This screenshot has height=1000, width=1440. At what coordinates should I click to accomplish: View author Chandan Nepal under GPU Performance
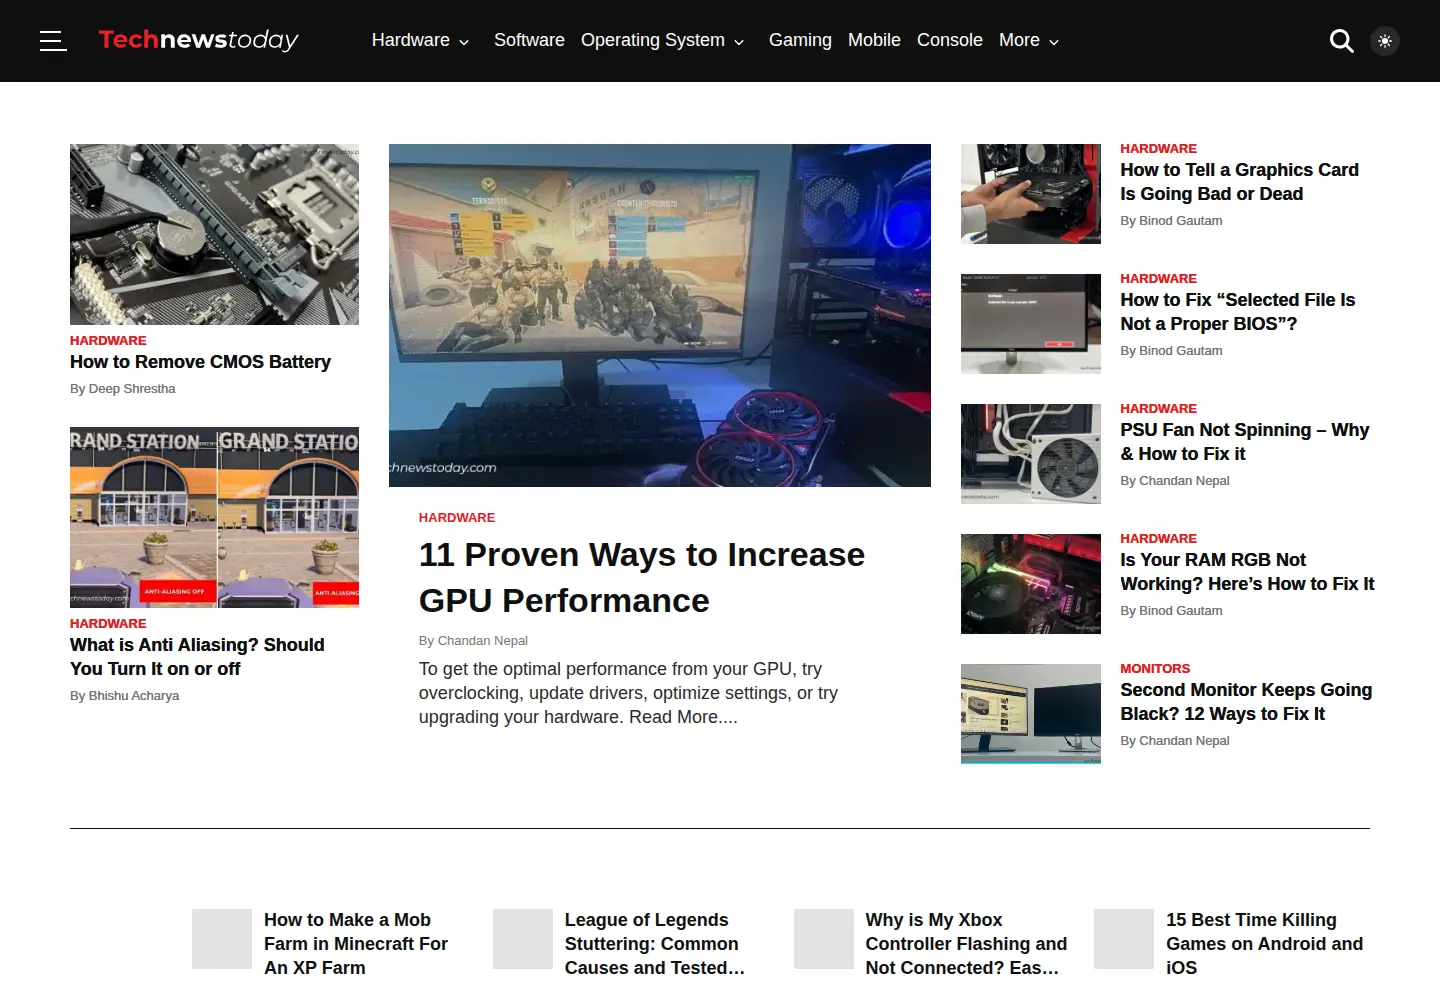click(482, 641)
